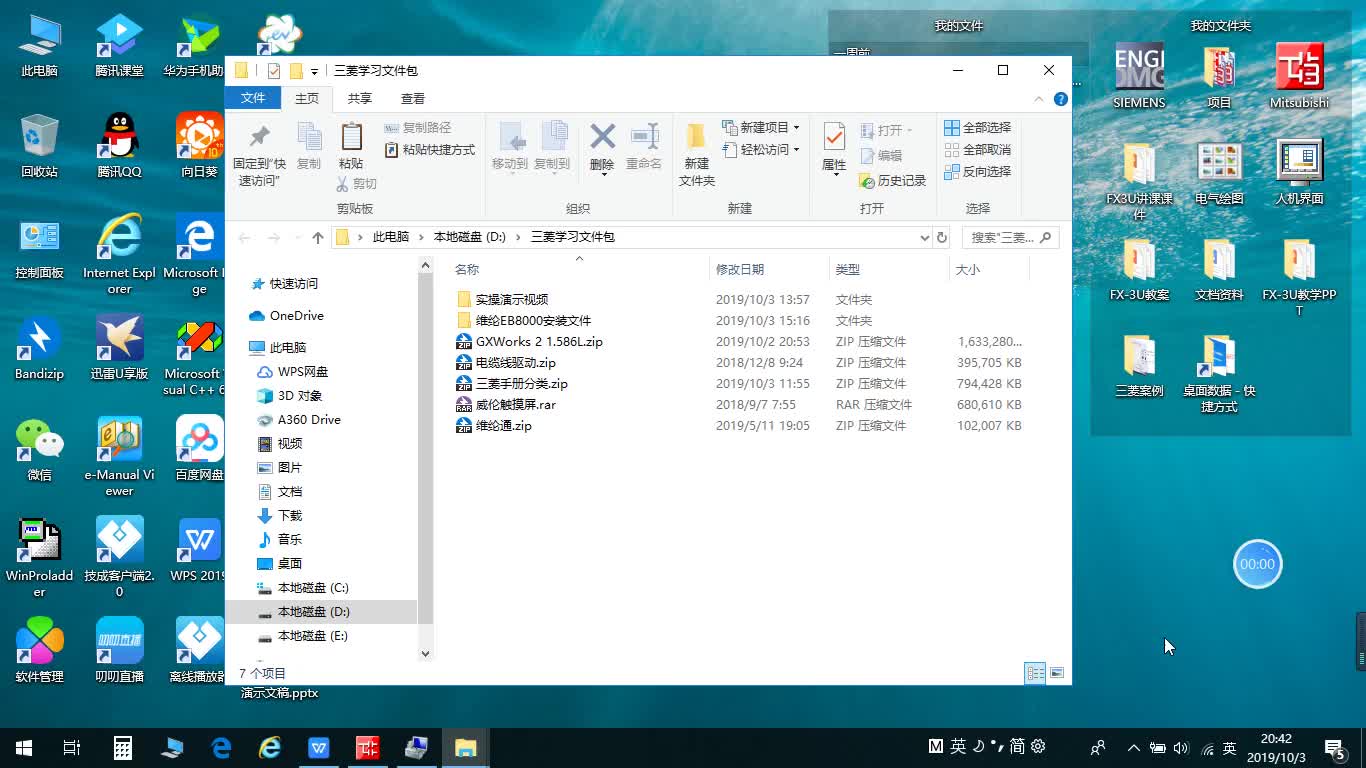Click the search box for 三菱学习文件包
This screenshot has height=768, width=1366.
[1010, 238]
